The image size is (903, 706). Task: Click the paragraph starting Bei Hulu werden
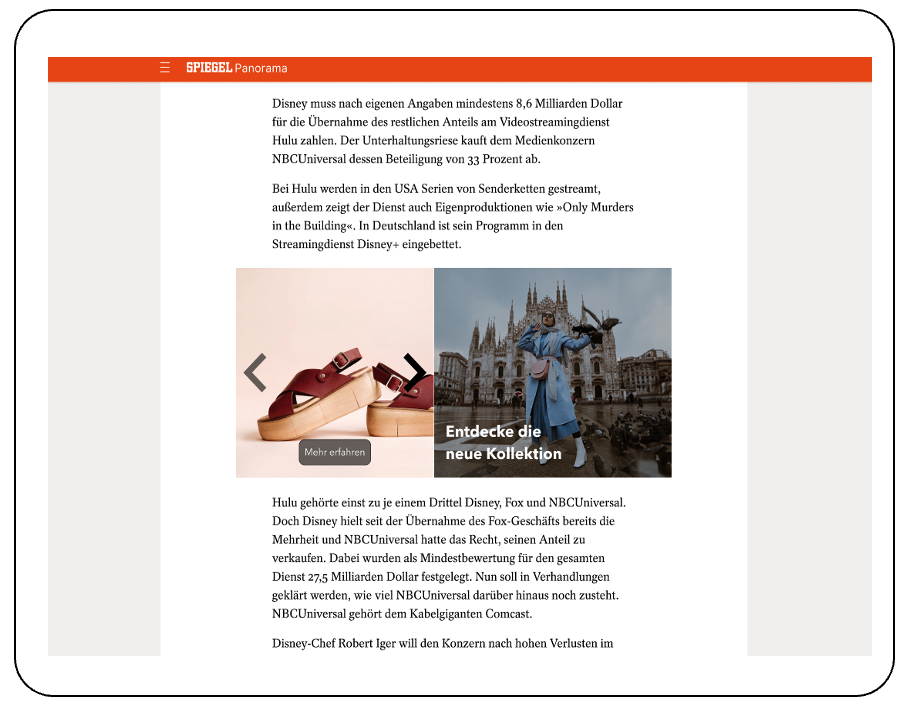(x=452, y=216)
